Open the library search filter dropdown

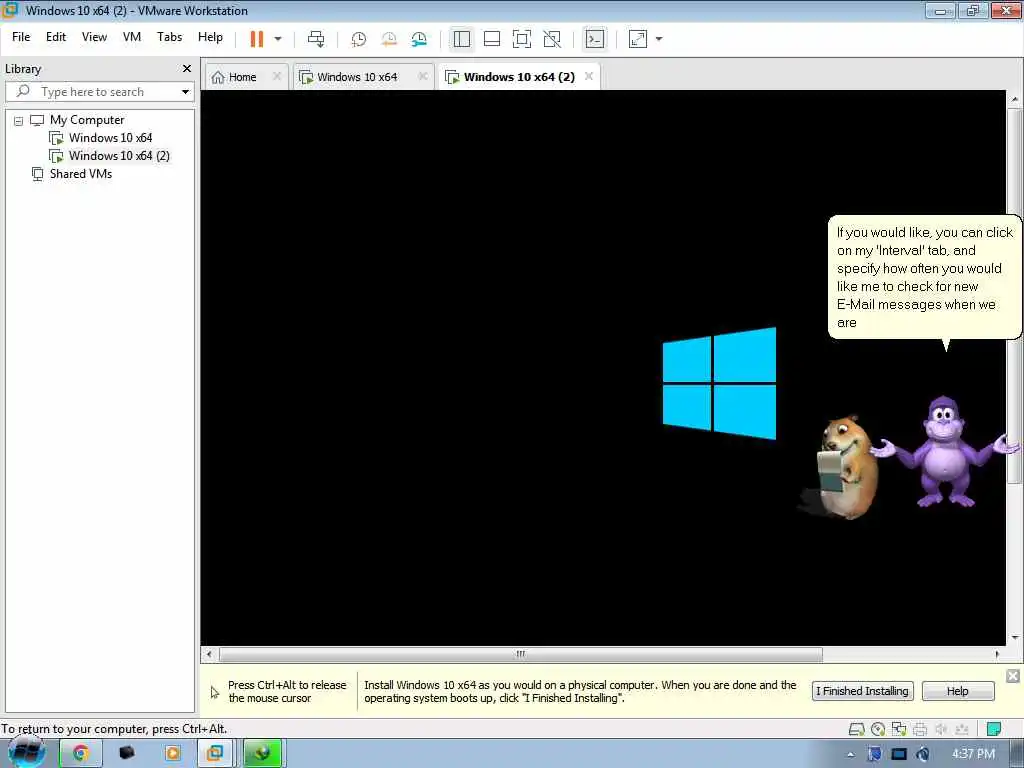185,92
